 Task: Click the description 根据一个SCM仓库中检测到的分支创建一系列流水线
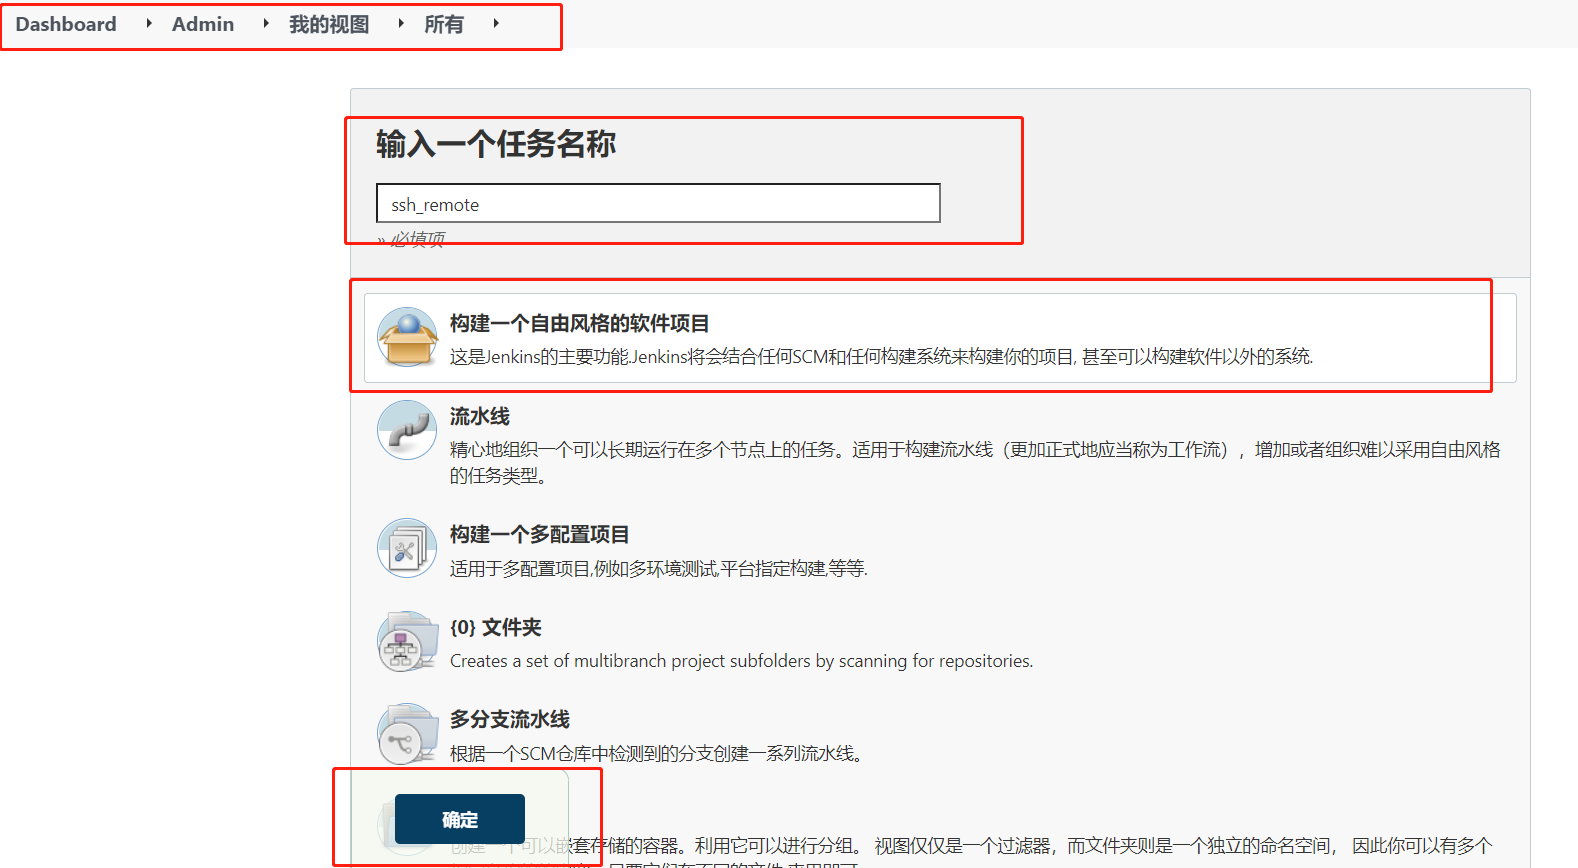657,753
